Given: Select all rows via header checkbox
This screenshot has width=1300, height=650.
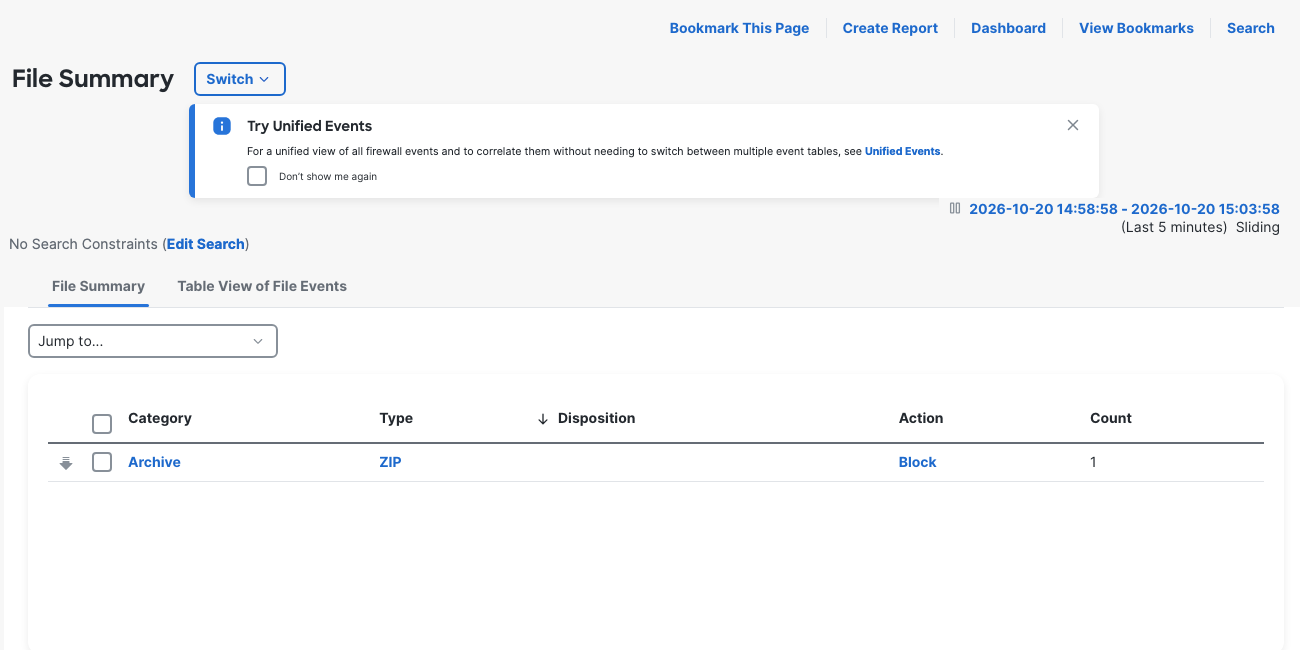Looking at the screenshot, I should tap(102, 424).
